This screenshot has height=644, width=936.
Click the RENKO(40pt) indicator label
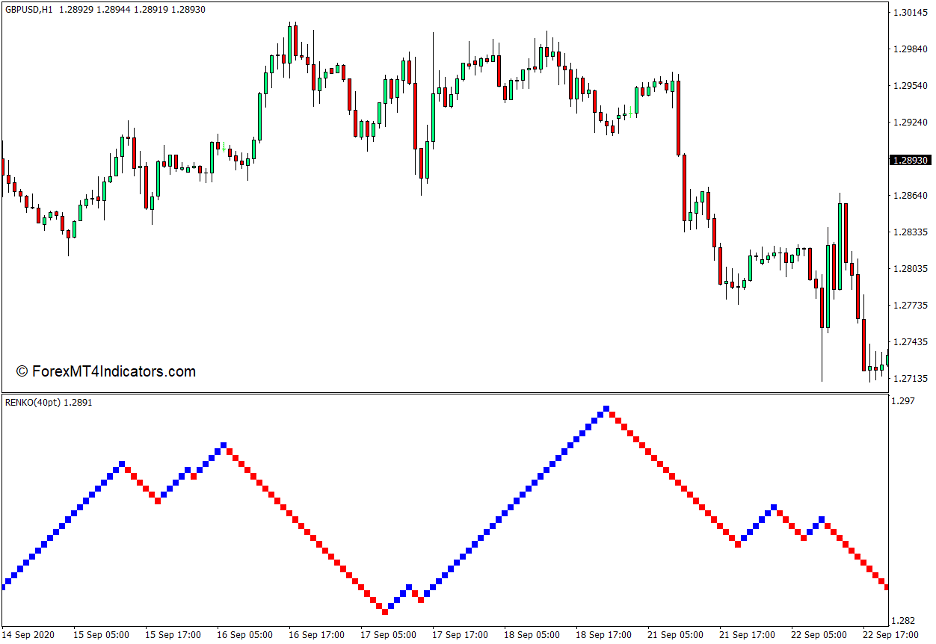pyautogui.click(x=34, y=402)
